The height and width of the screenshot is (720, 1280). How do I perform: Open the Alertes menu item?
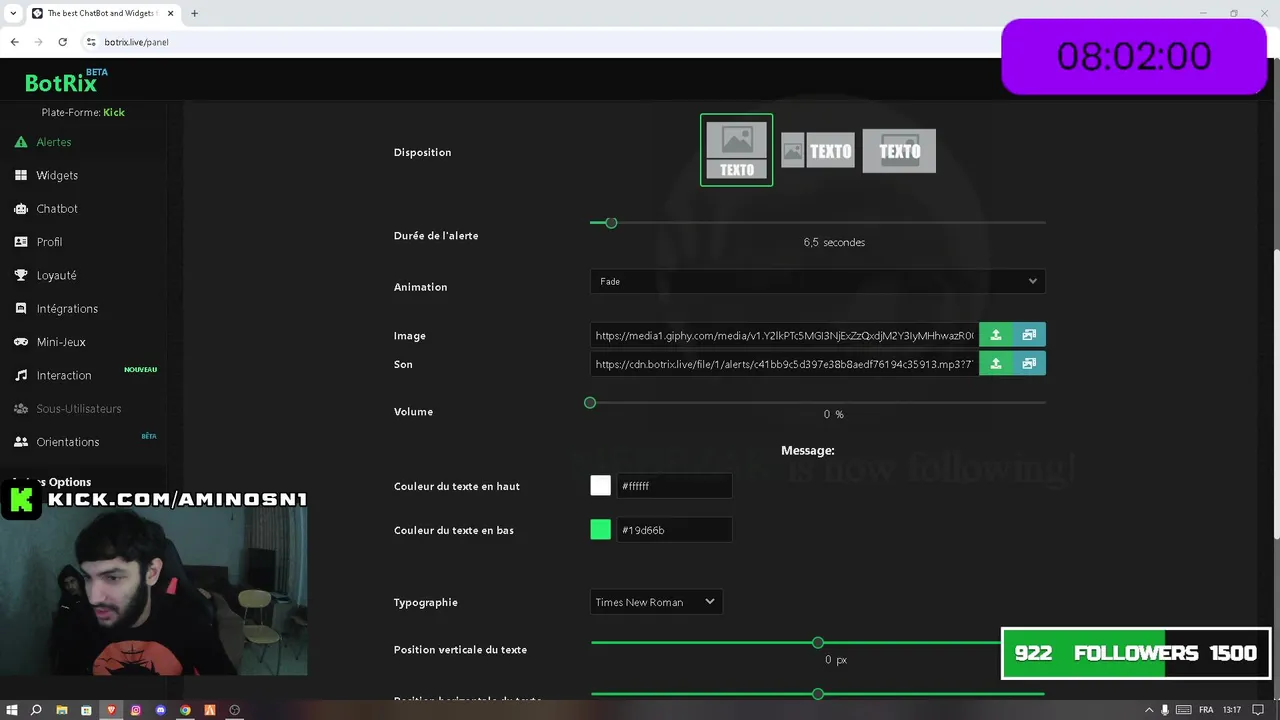click(x=54, y=142)
